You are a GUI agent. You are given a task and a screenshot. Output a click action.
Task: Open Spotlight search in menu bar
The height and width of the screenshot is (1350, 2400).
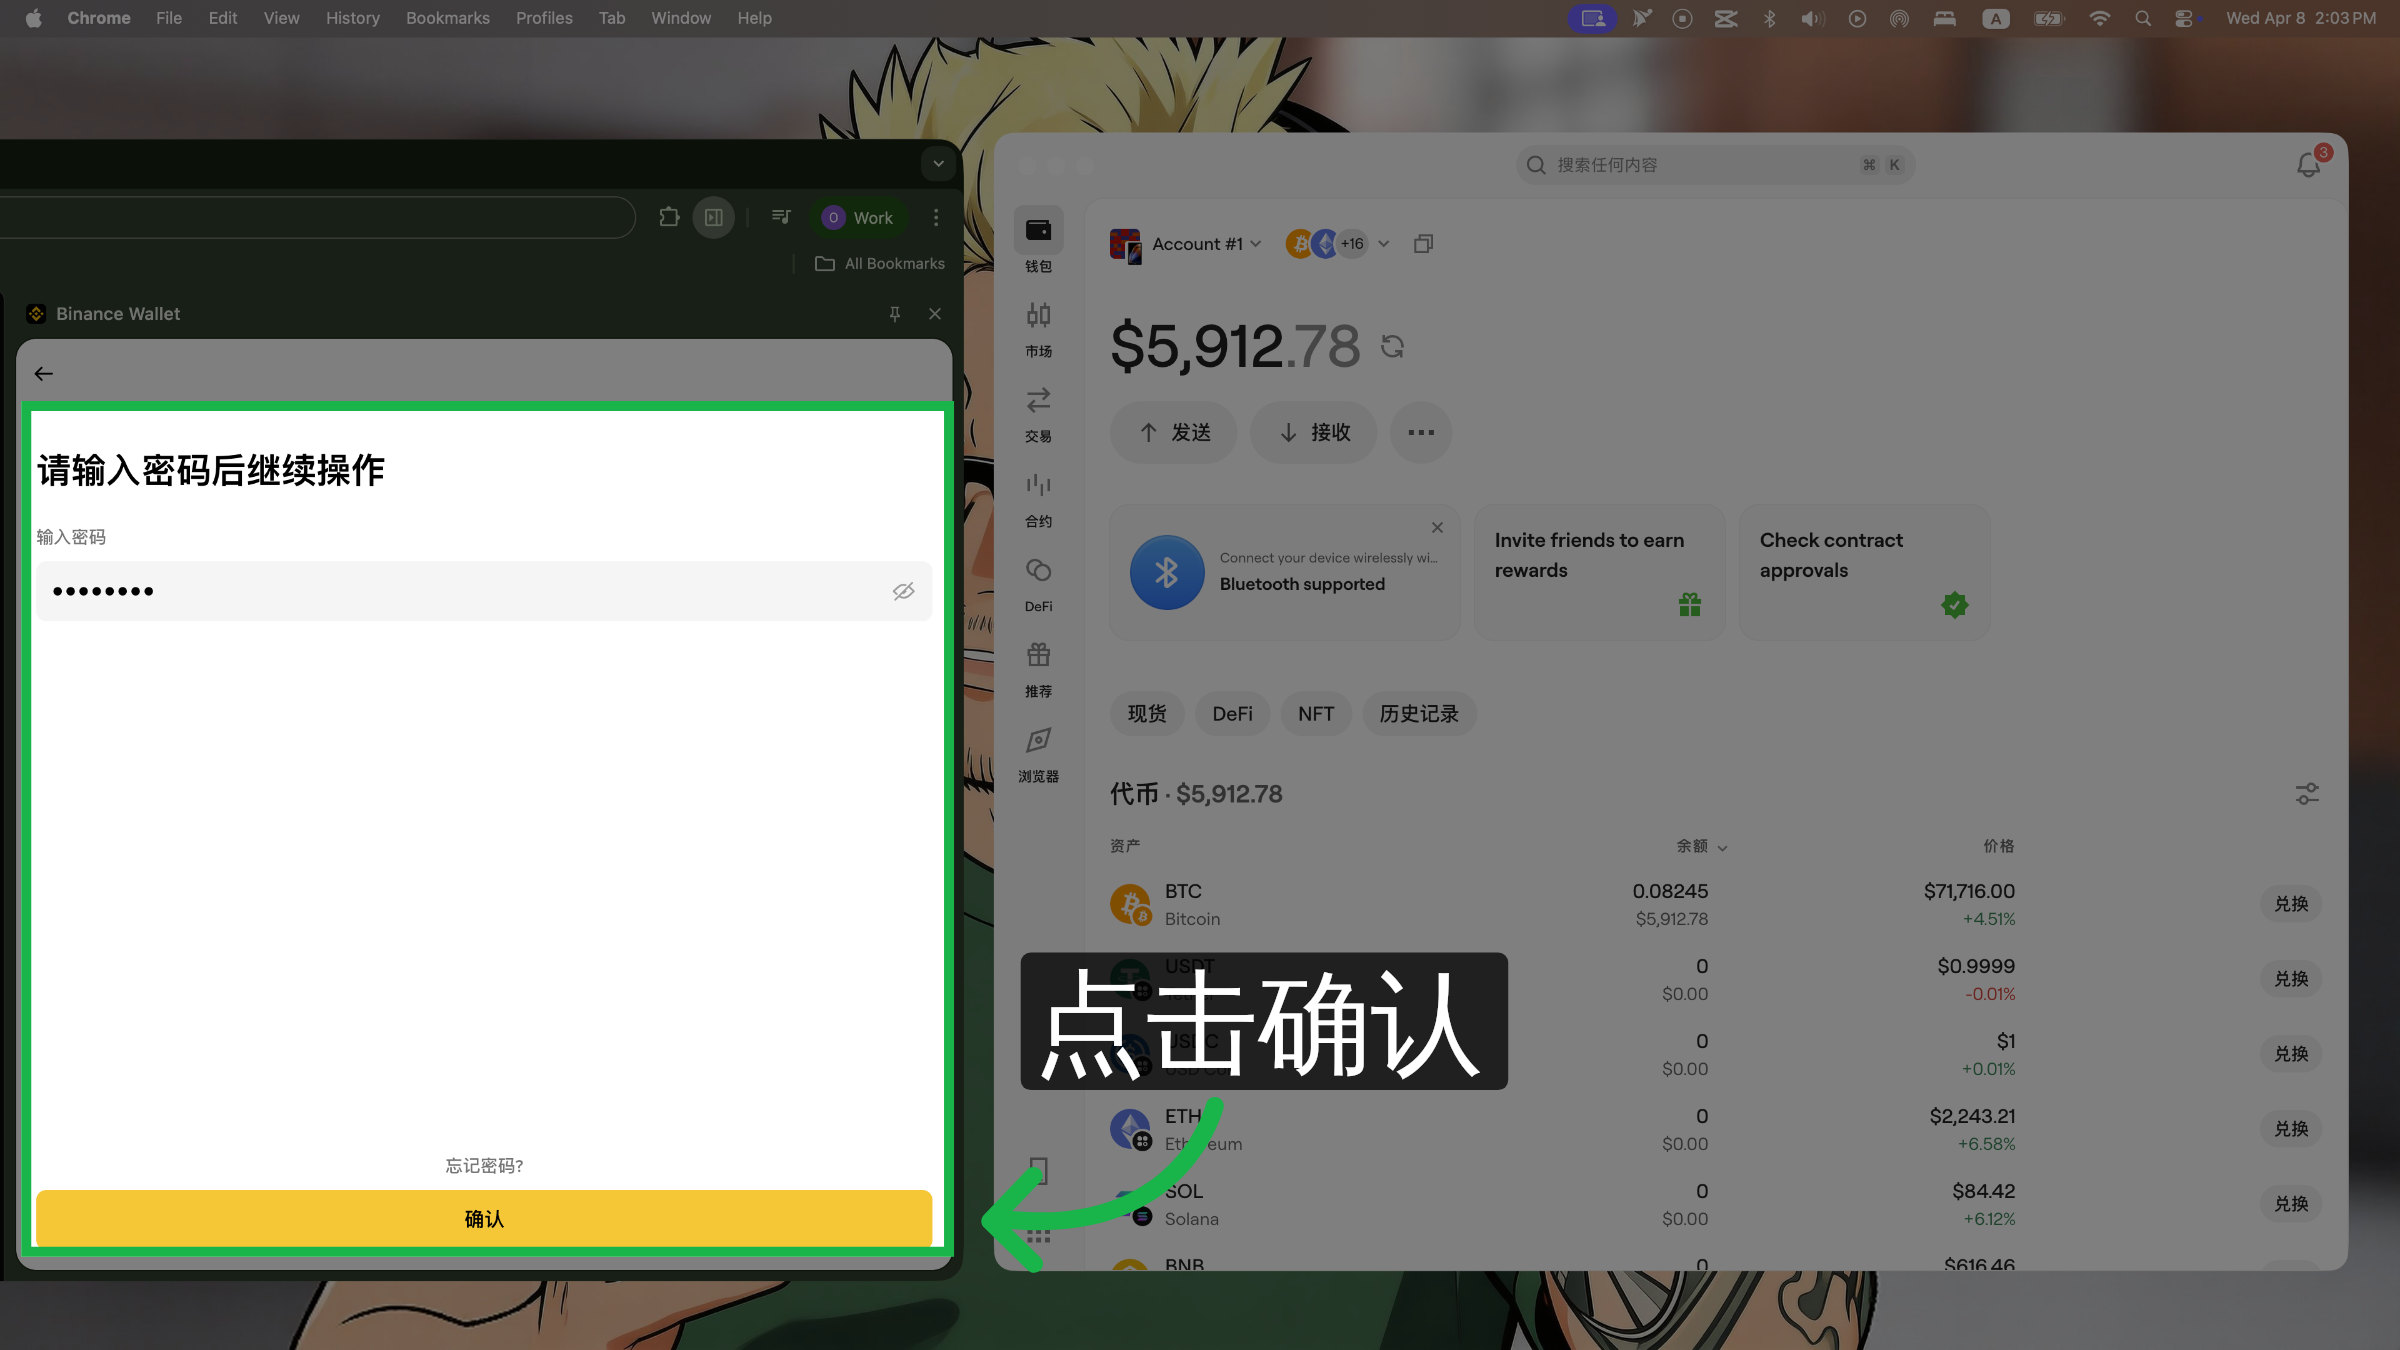[x=2142, y=18]
